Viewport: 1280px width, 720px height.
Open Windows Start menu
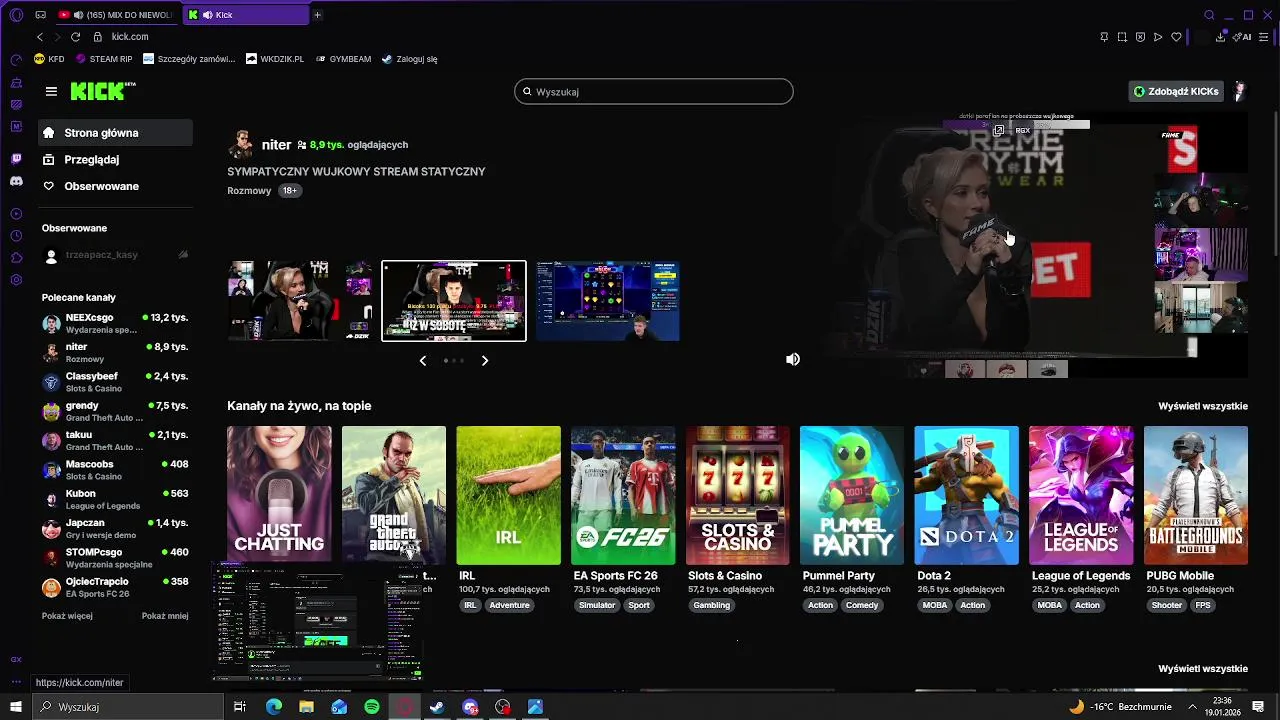coord(16,707)
